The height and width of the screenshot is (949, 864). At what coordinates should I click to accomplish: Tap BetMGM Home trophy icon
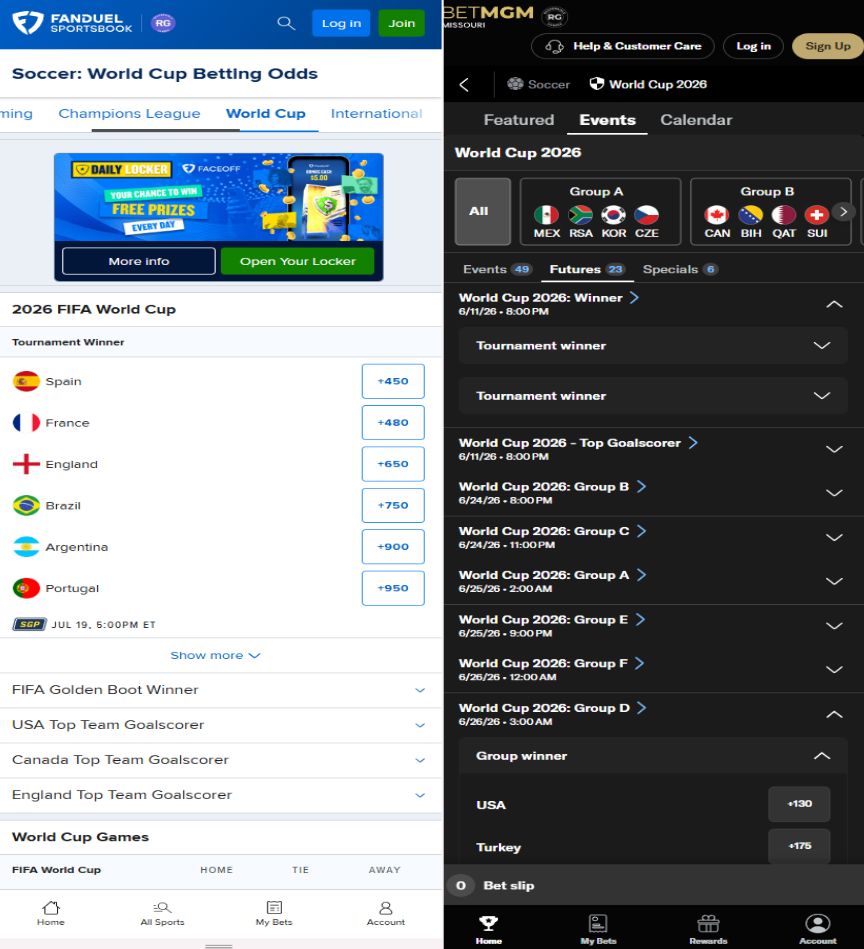coord(488,928)
